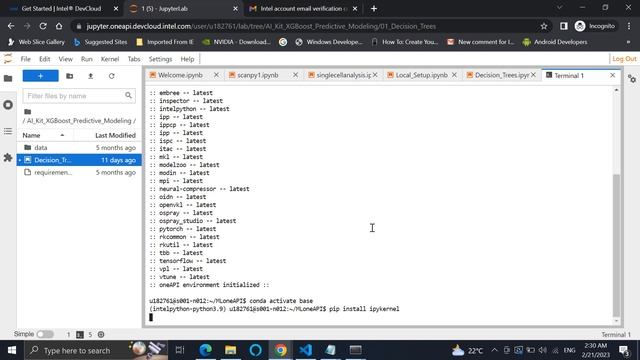Switch to the singlecellanalysis notebook tab
Screen dimensions: 640x360
tap(343, 76)
